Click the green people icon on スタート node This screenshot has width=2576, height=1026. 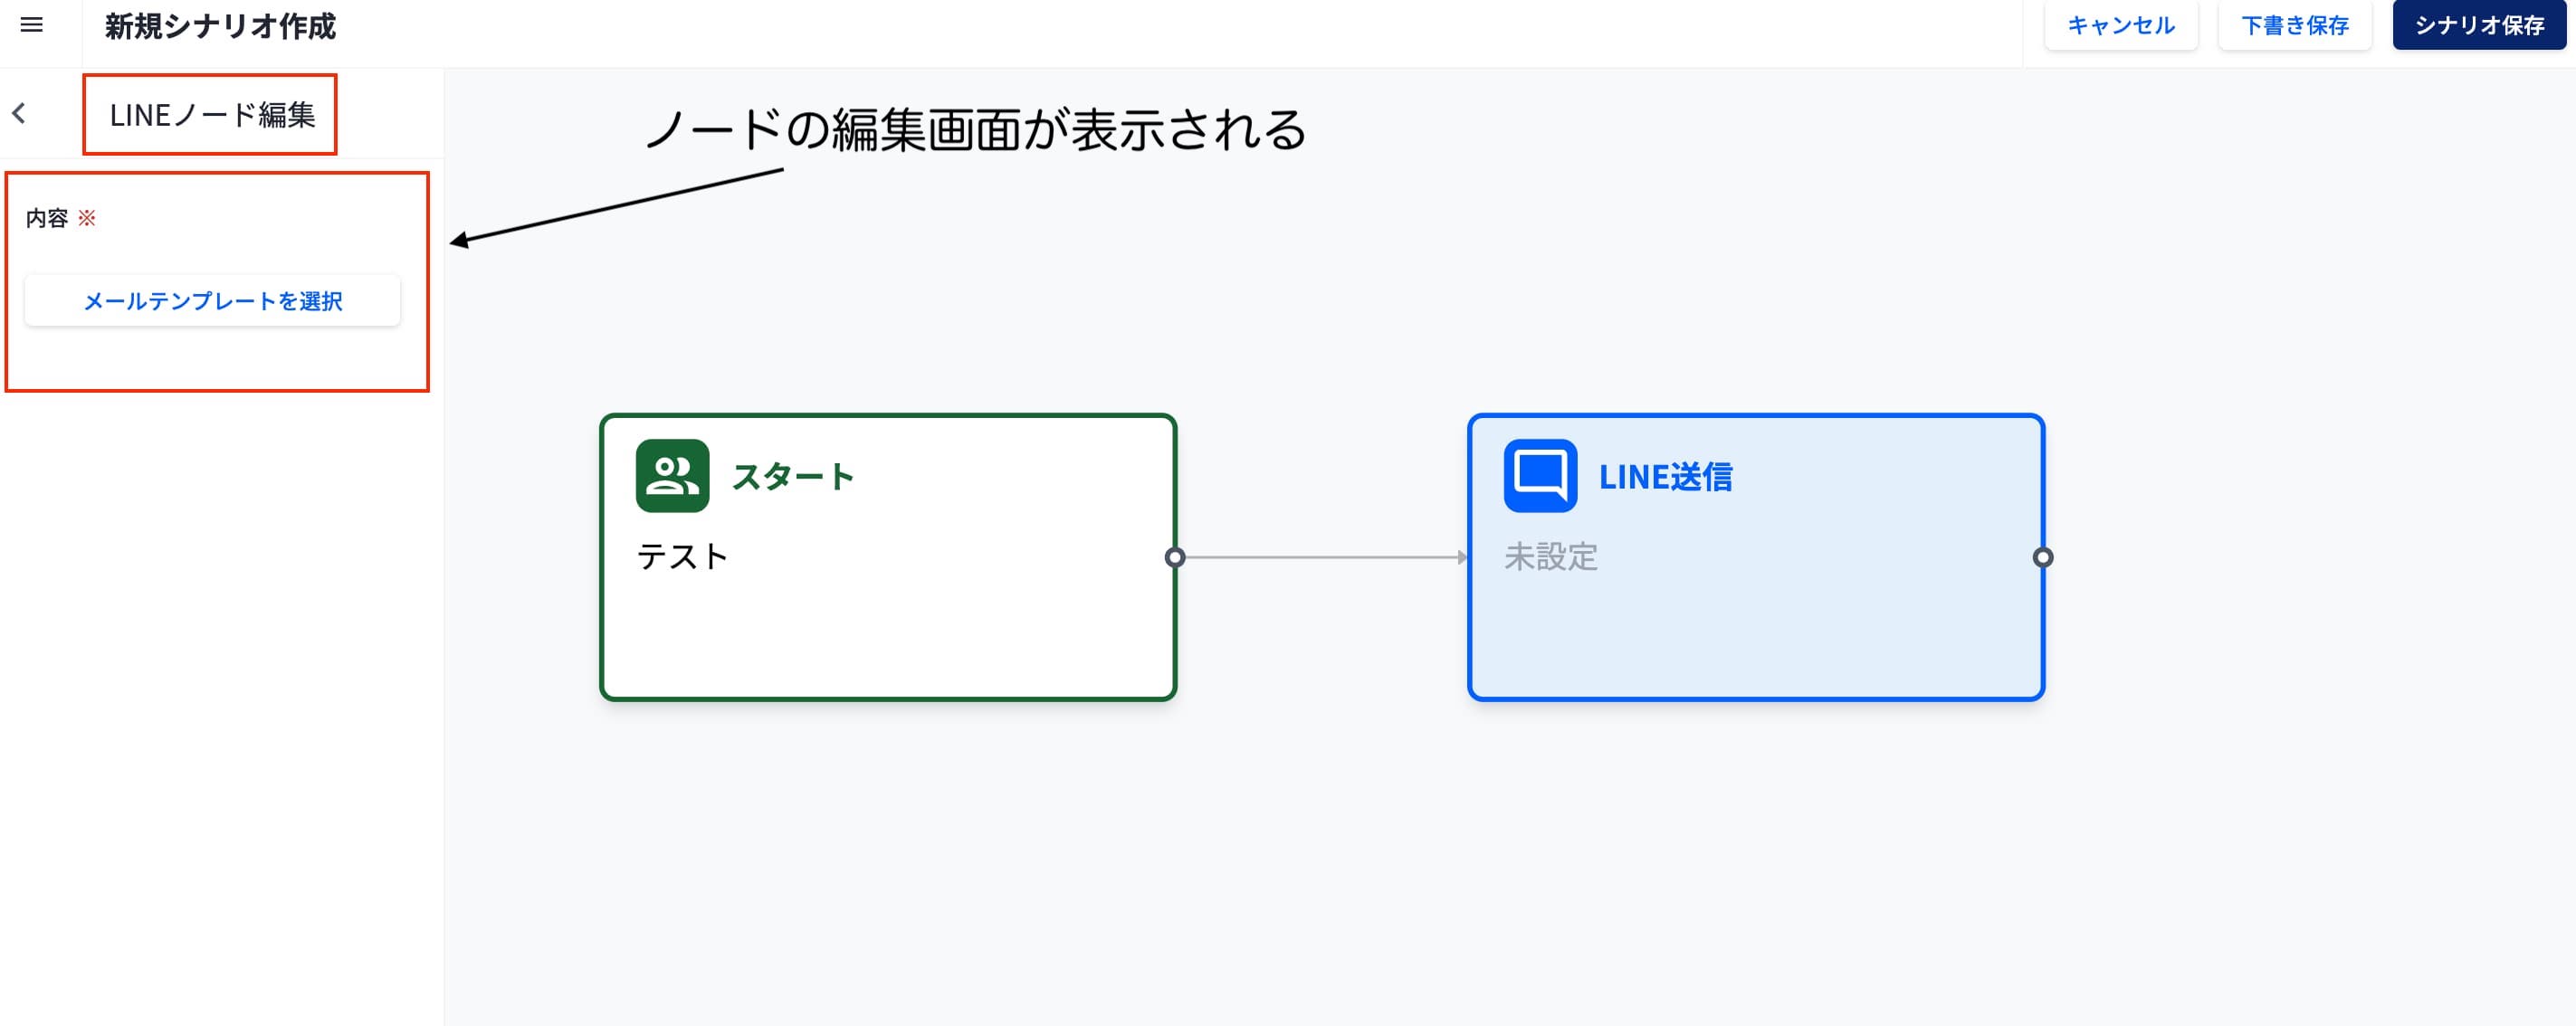pos(672,476)
